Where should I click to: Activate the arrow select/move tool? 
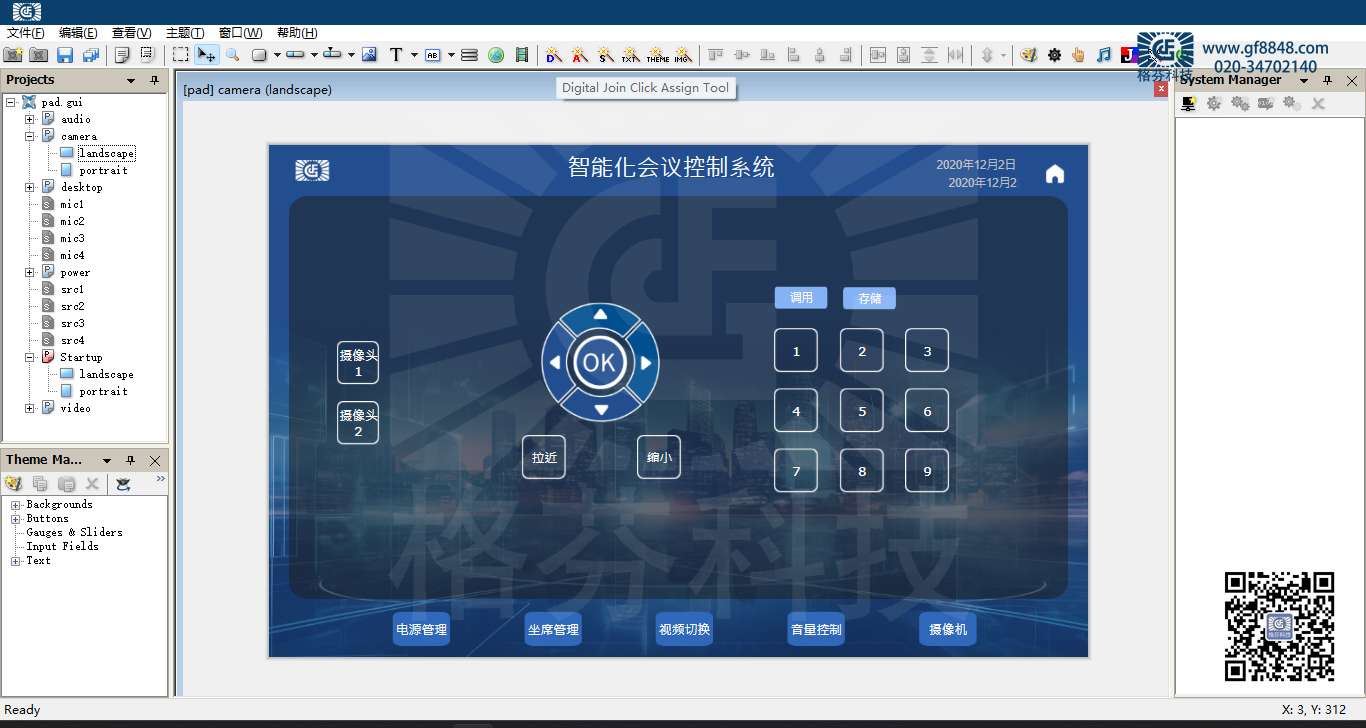[x=206, y=55]
